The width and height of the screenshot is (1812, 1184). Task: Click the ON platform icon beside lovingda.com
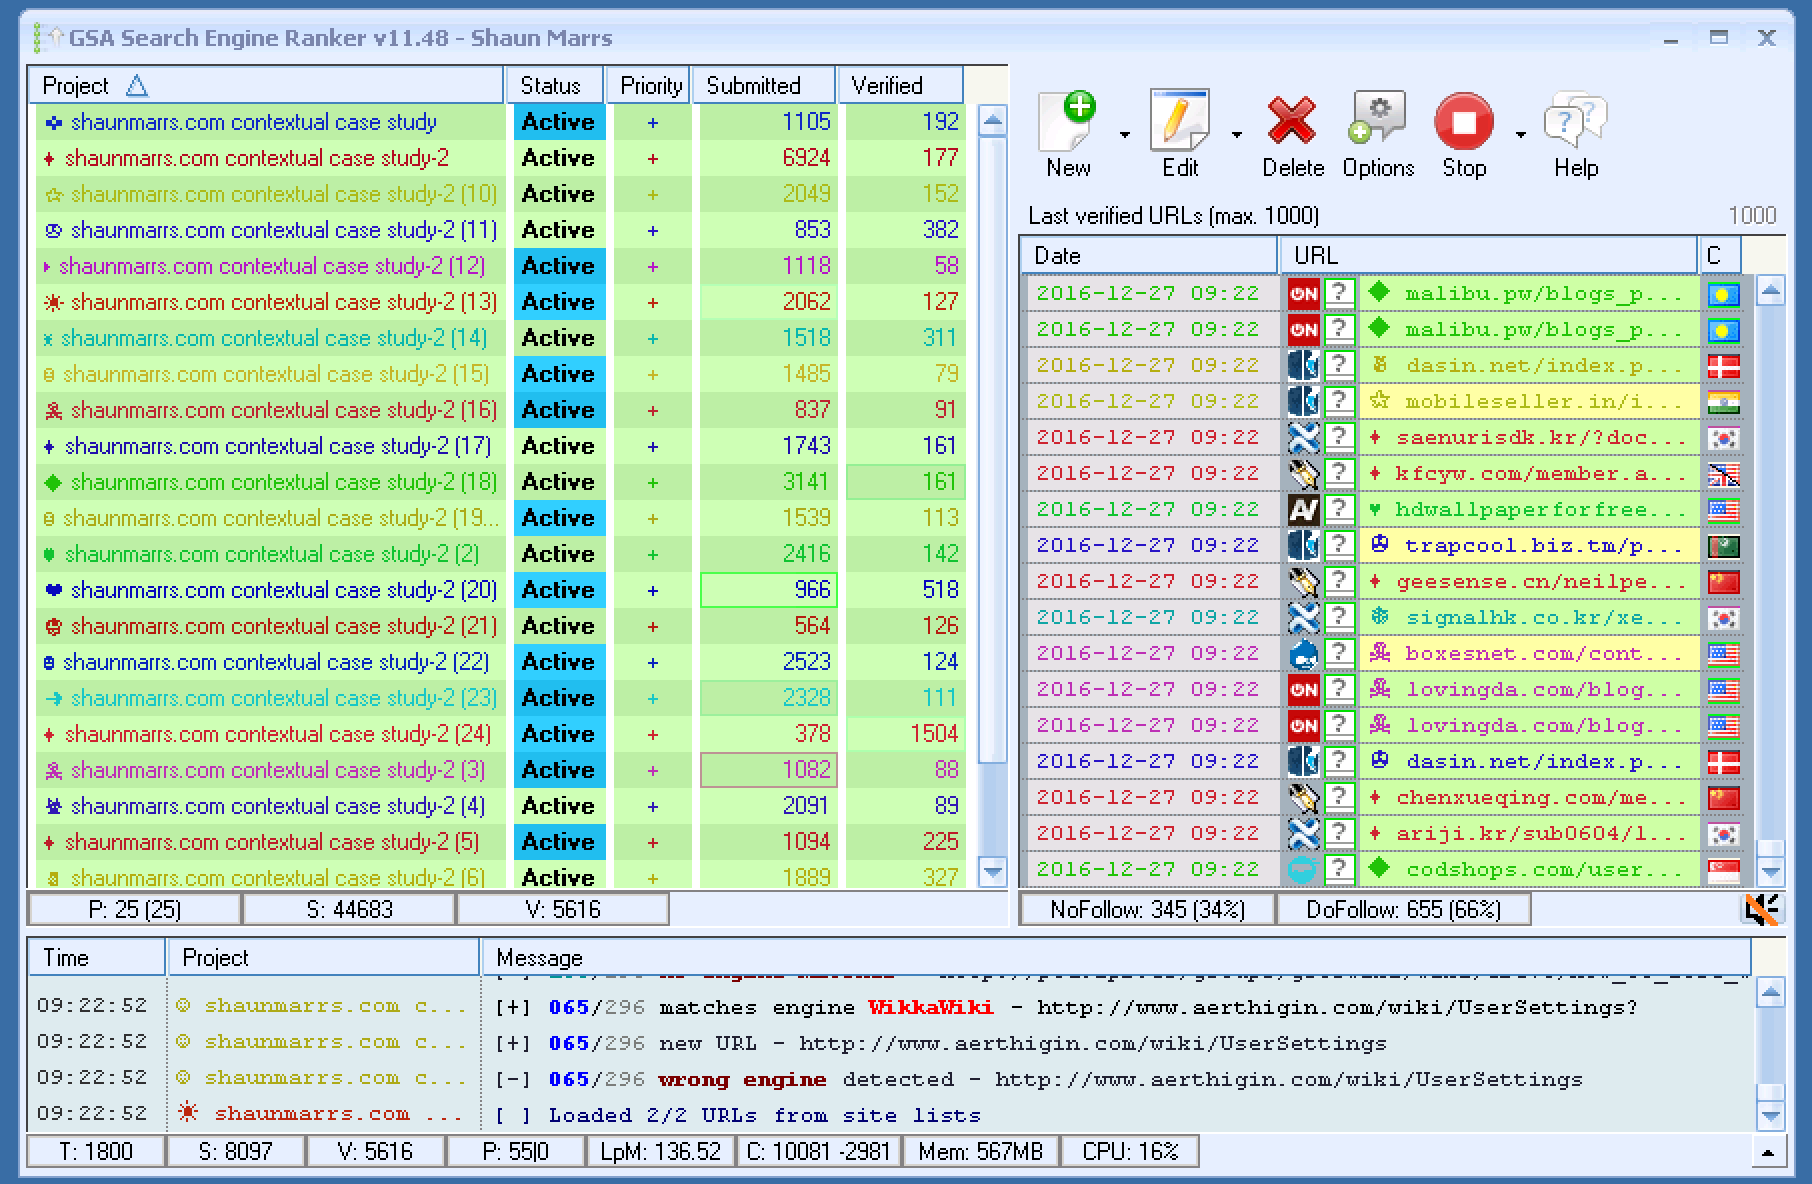pyautogui.click(x=1303, y=688)
